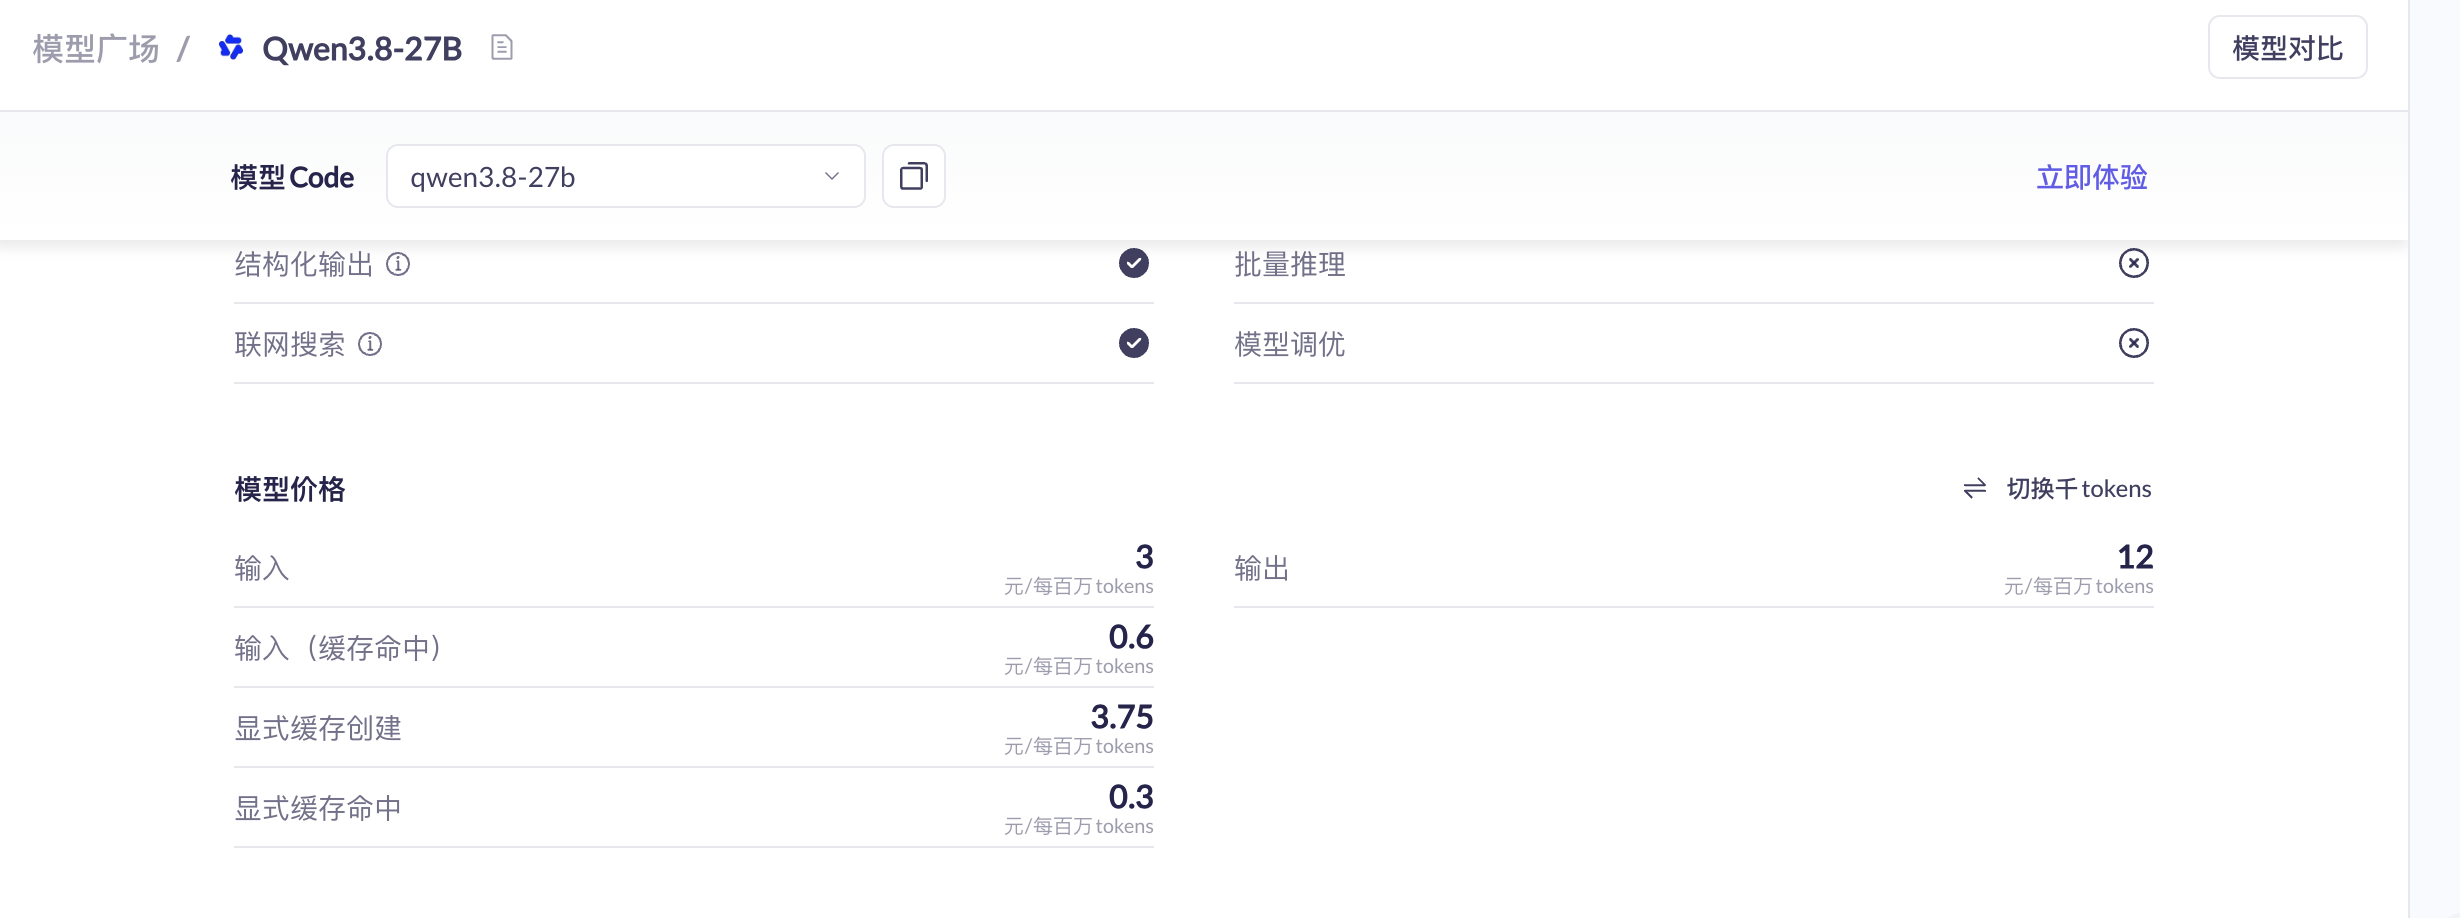
Task: Click the 联网搜索 label
Action: click(x=290, y=344)
